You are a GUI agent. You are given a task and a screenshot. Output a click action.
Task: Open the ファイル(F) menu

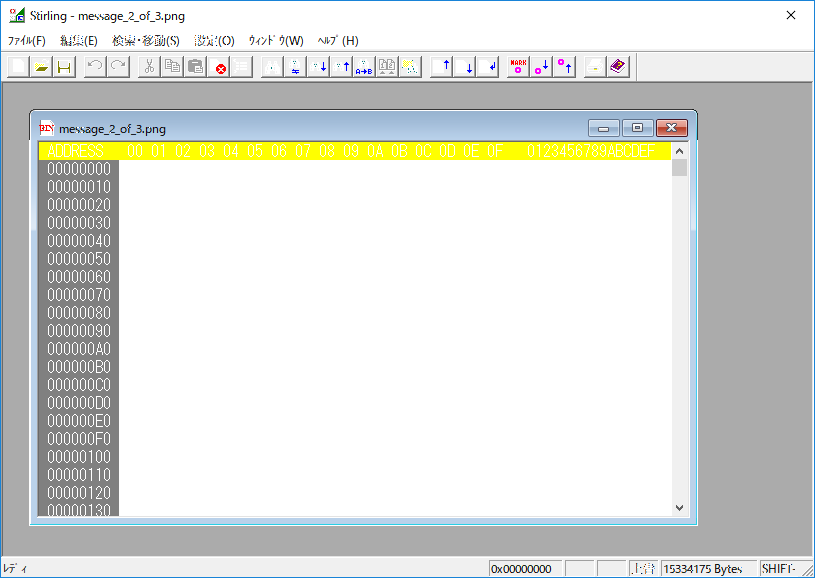click(x=27, y=41)
